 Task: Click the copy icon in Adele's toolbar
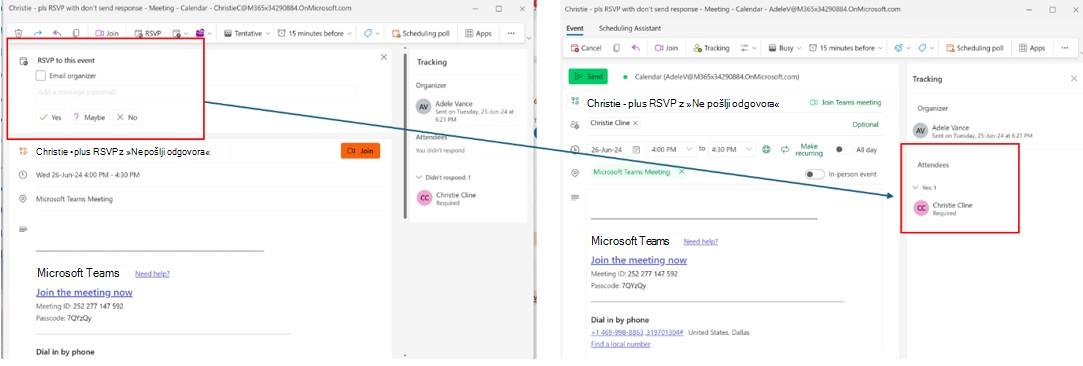tap(616, 48)
